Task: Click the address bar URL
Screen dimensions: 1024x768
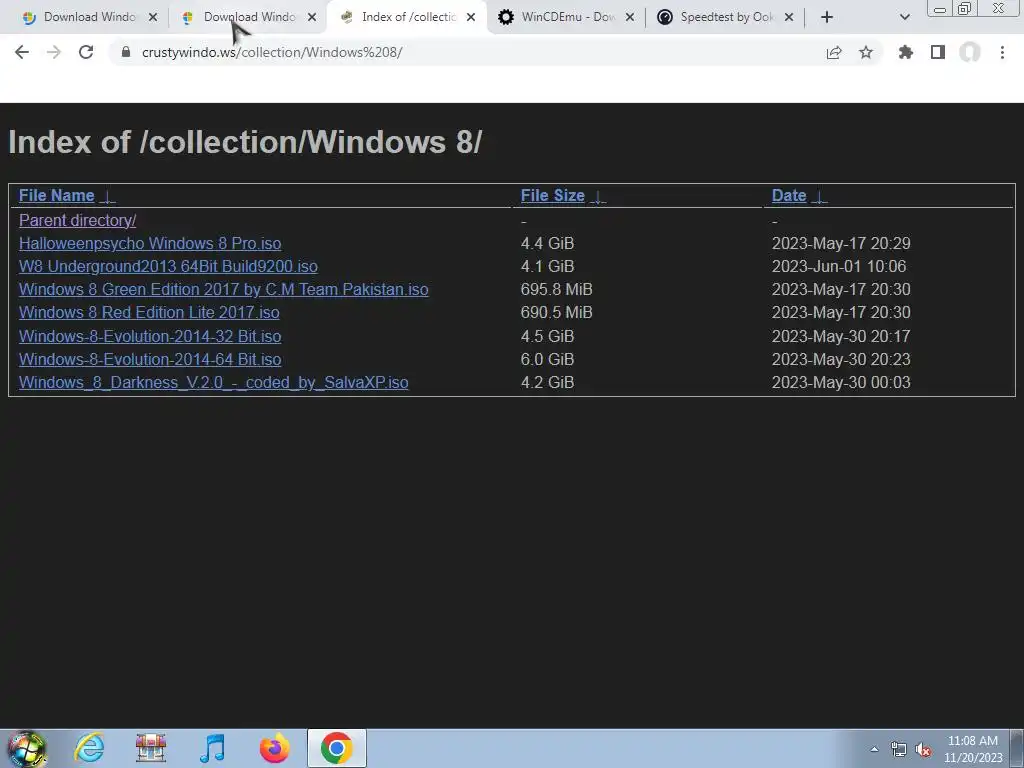Action: click(272, 52)
